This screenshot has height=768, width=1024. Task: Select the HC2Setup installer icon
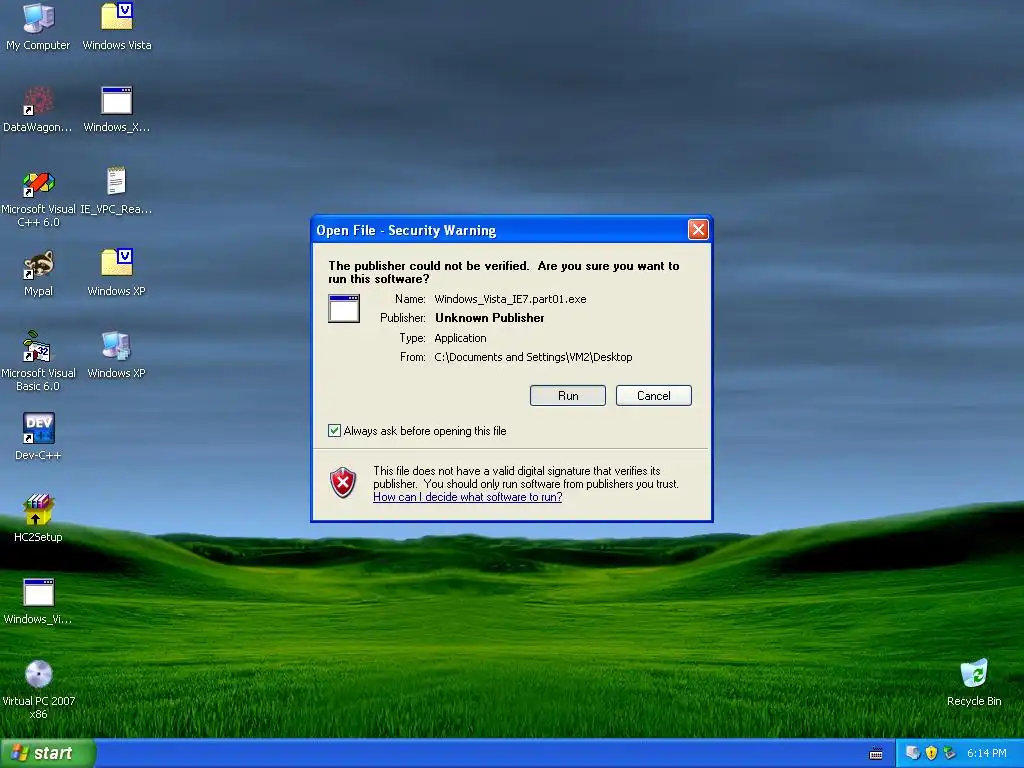(38, 510)
